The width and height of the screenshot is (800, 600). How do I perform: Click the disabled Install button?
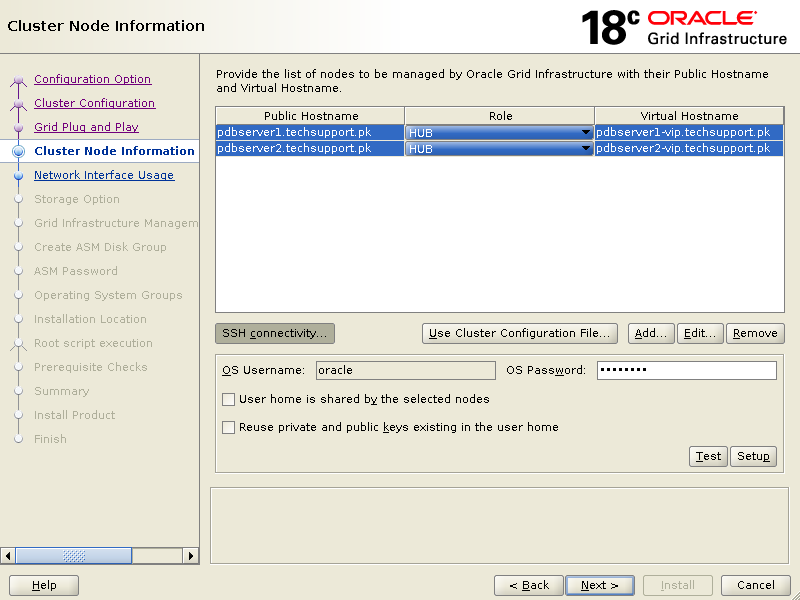coord(678,585)
